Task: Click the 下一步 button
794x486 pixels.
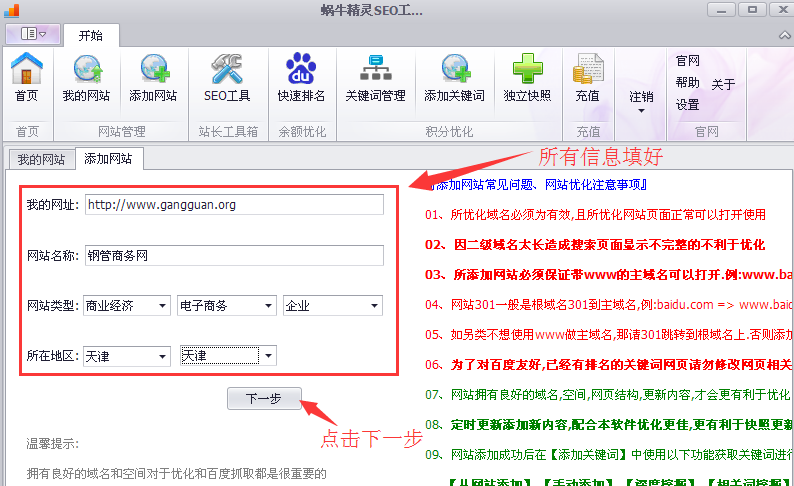Action: coord(264,398)
